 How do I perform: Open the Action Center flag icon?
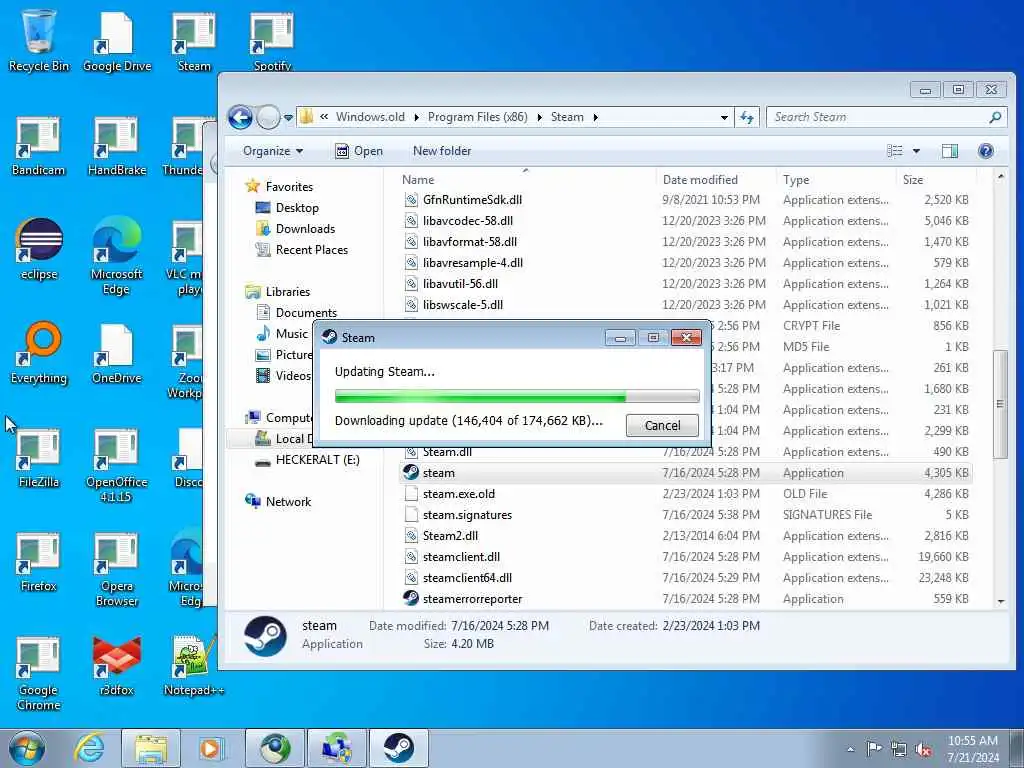point(874,750)
